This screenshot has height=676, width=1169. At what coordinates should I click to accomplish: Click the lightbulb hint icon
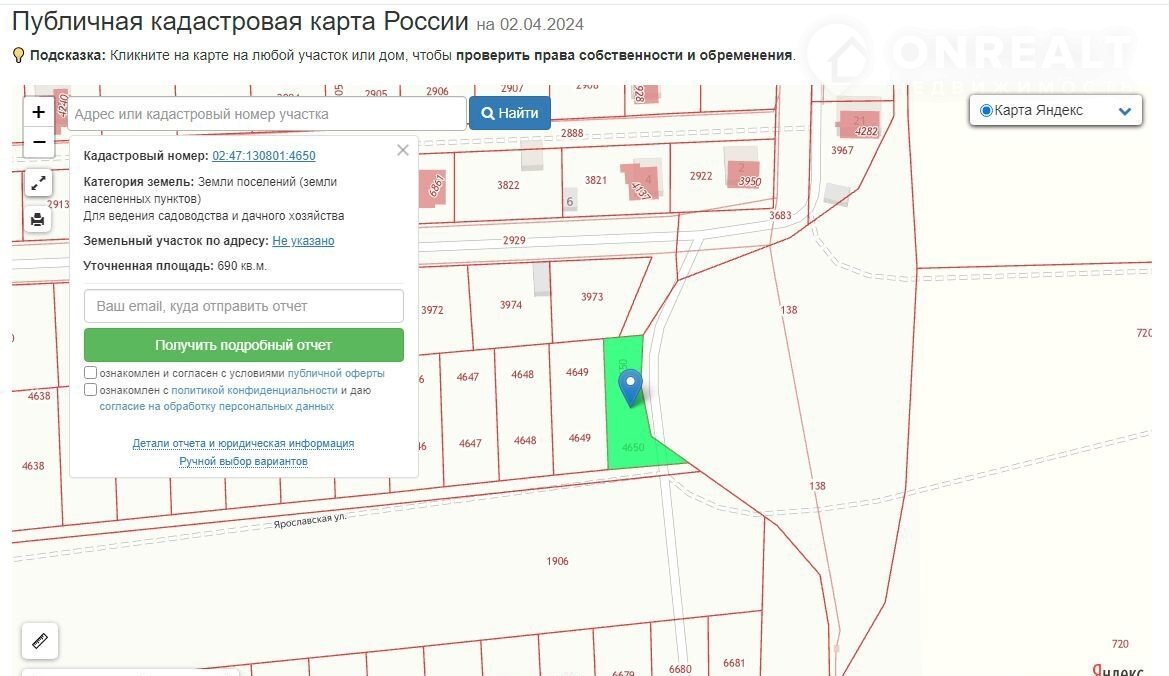(18, 55)
